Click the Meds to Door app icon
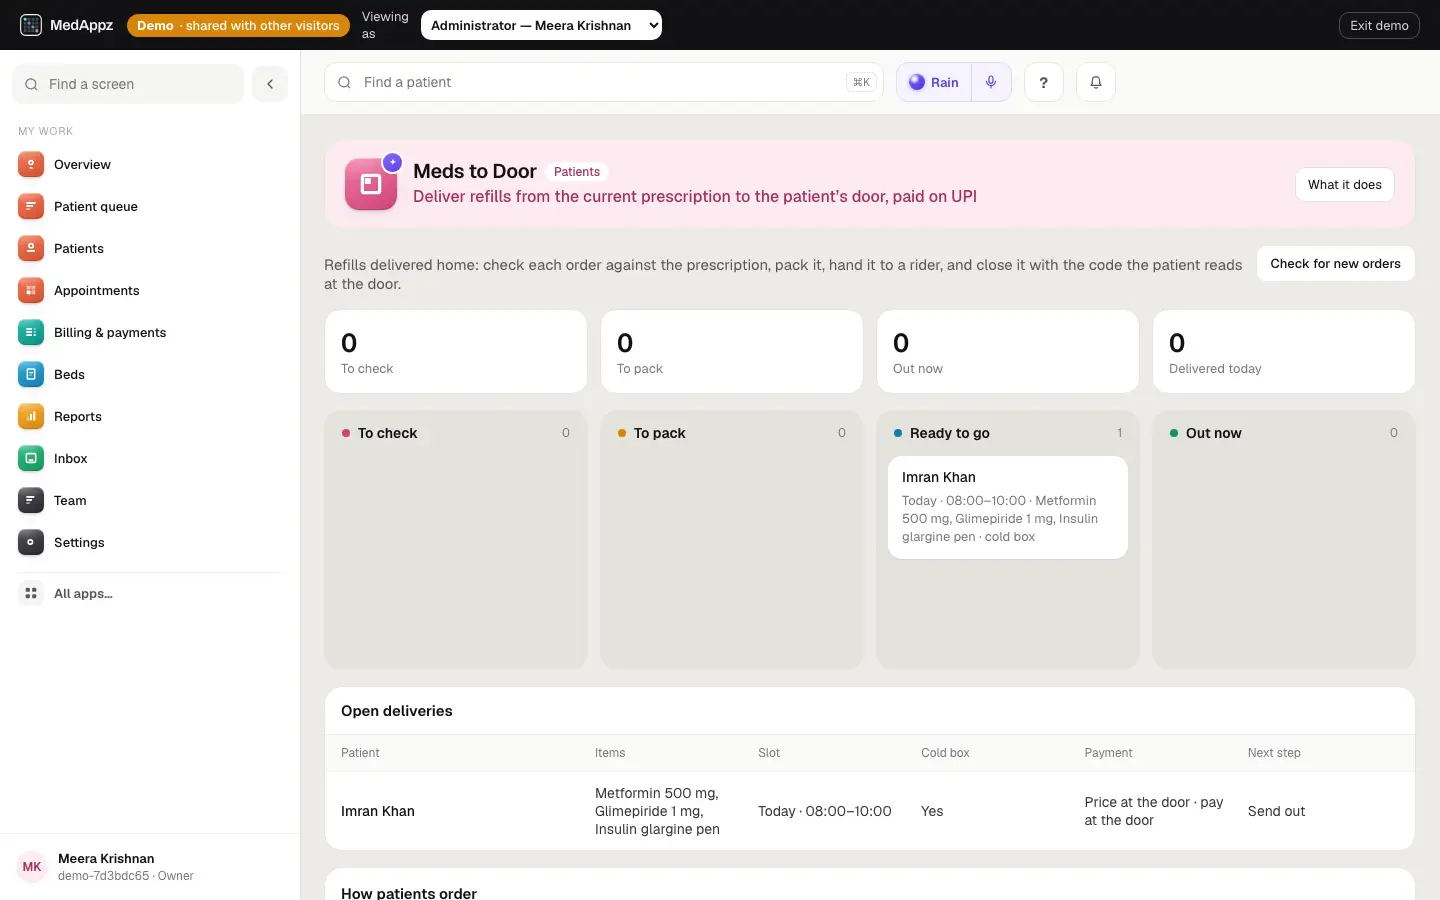 click(x=371, y=184)
